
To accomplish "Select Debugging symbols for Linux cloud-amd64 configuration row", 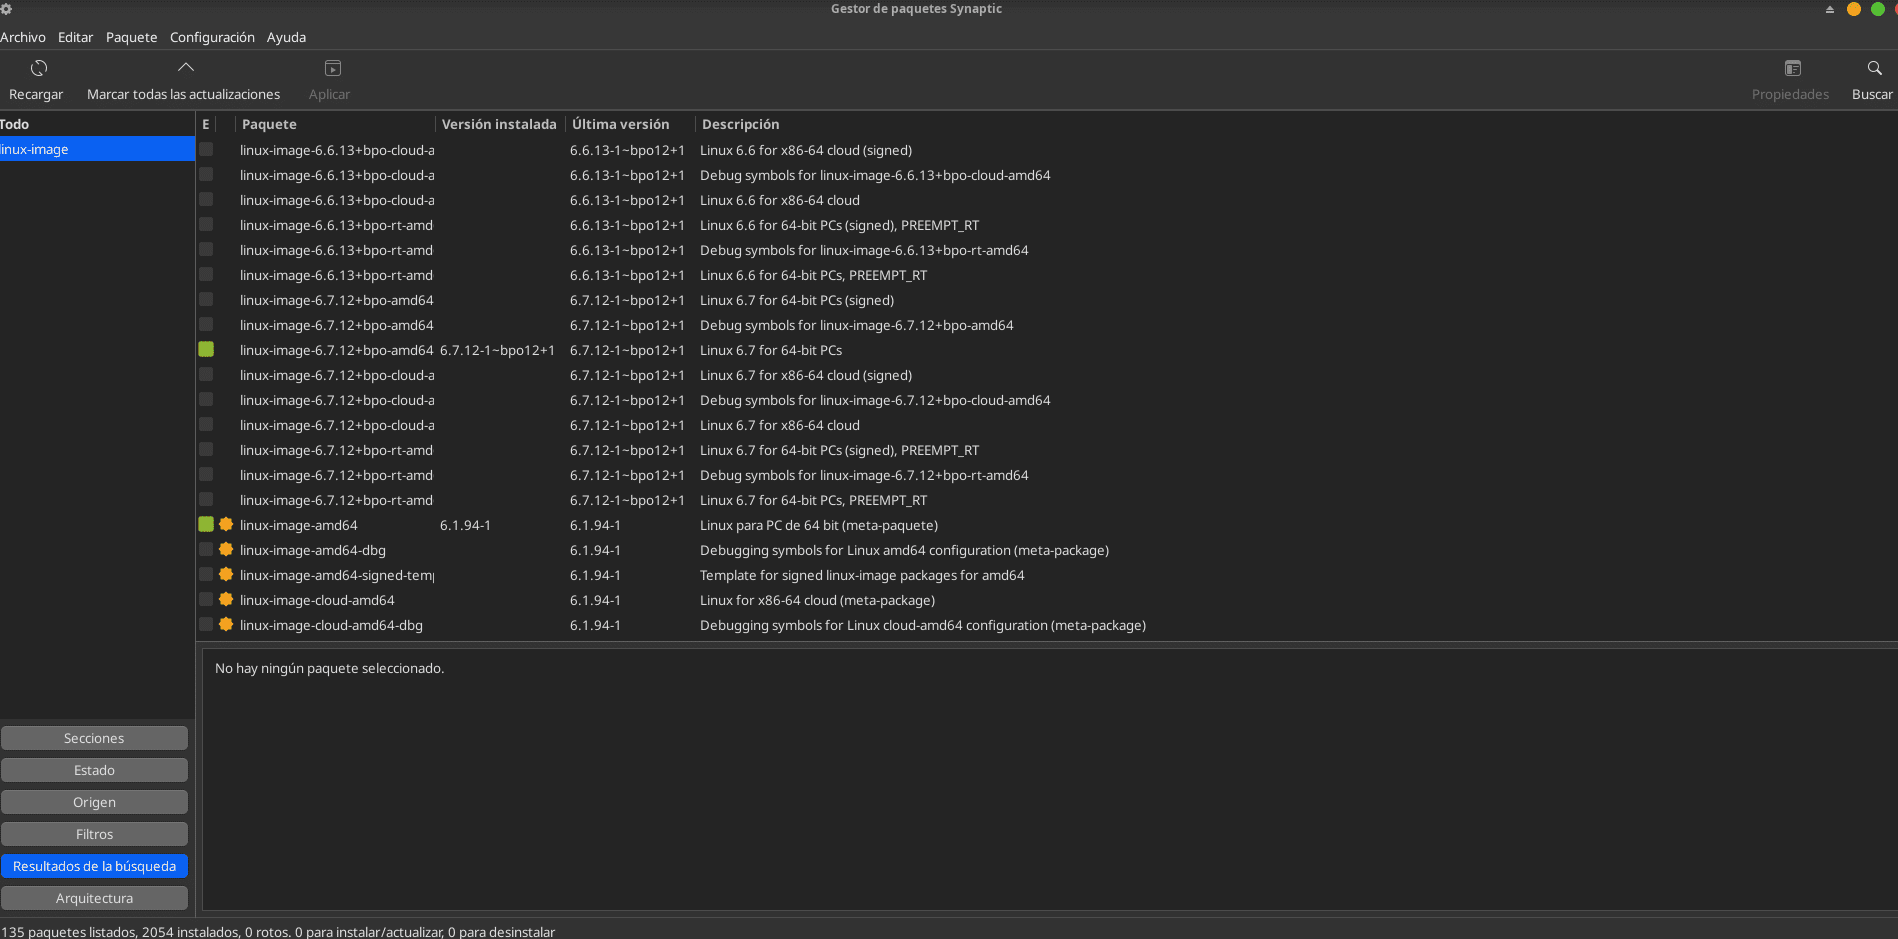I will [x=1047, y=625].
